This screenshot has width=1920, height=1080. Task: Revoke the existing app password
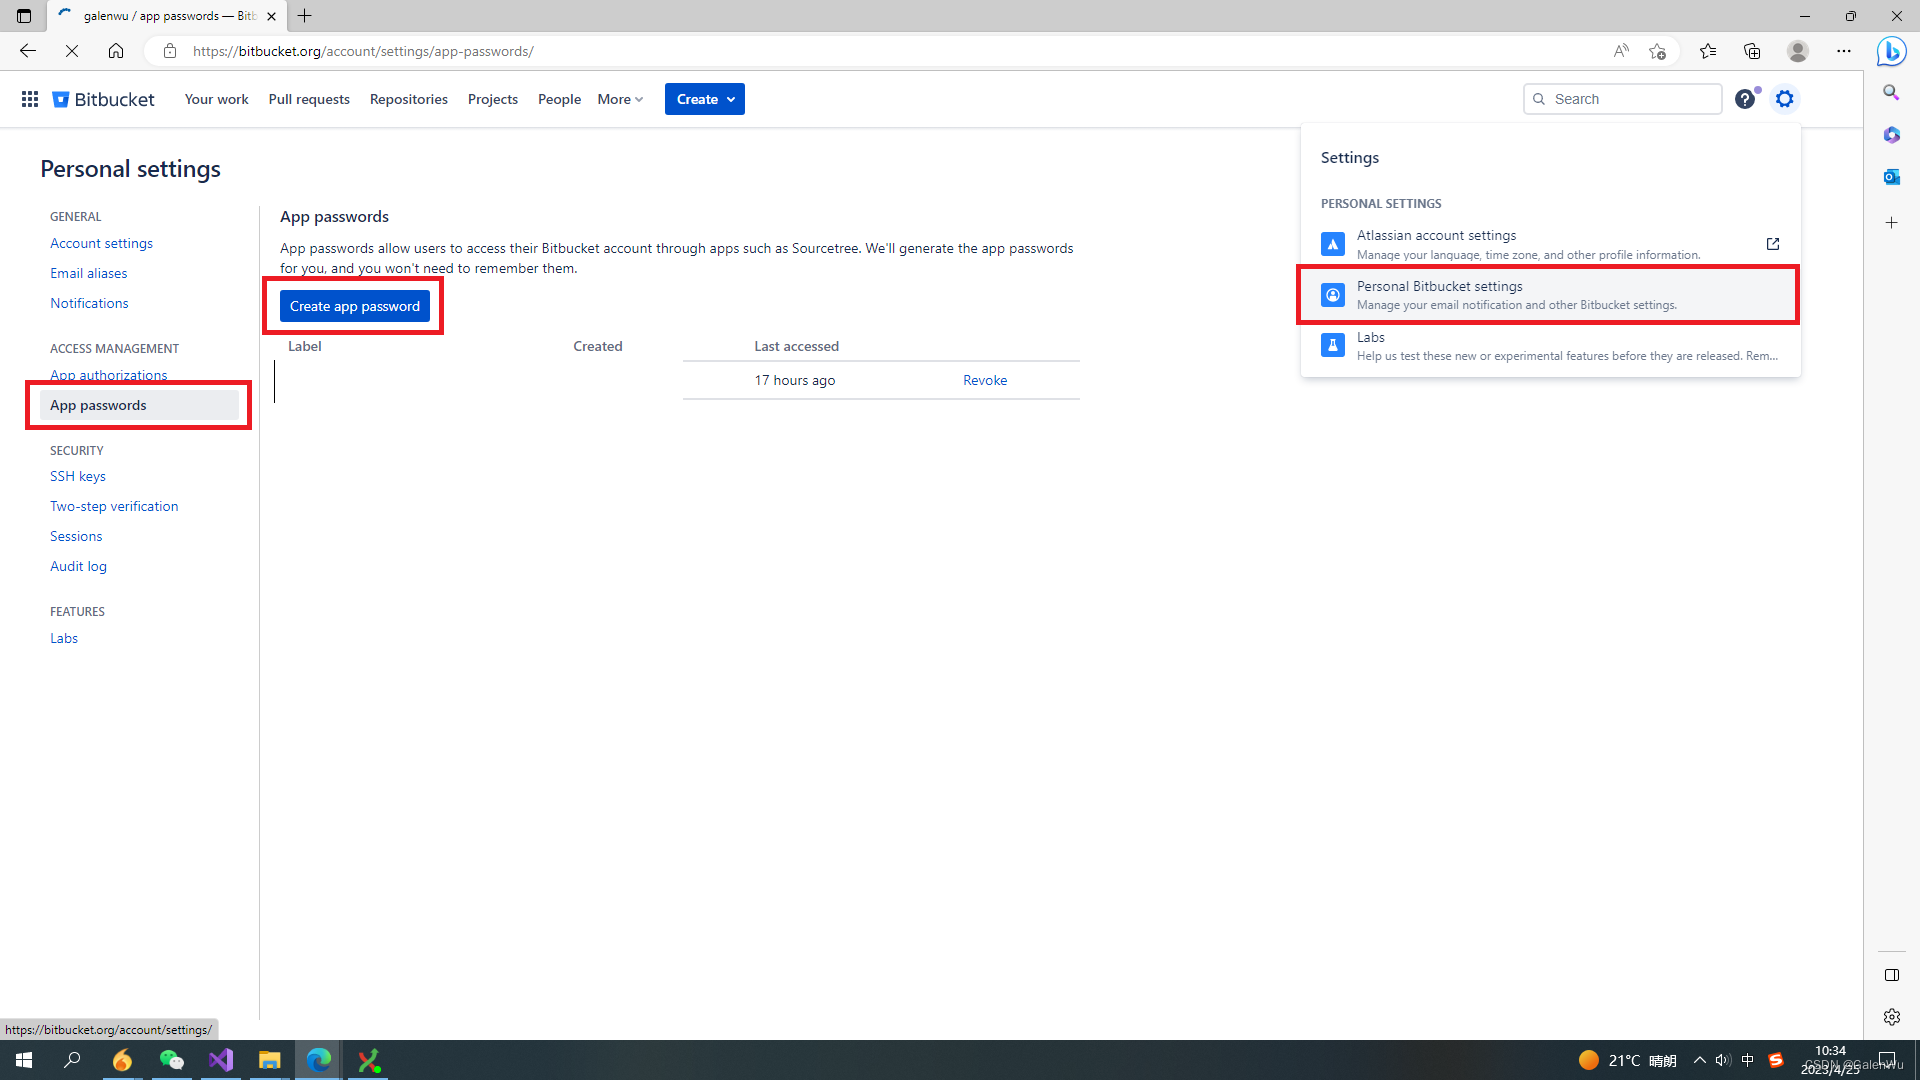pos(984,380)
